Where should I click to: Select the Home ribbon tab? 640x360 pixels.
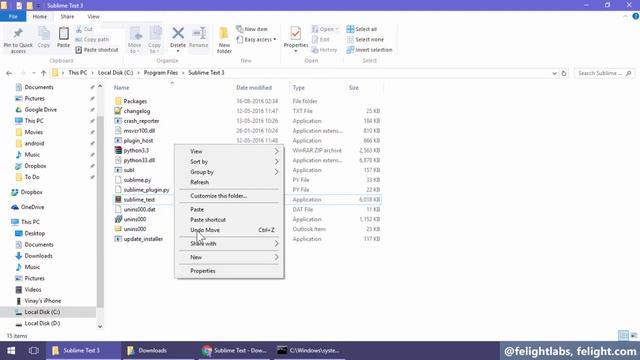[40, 17]
